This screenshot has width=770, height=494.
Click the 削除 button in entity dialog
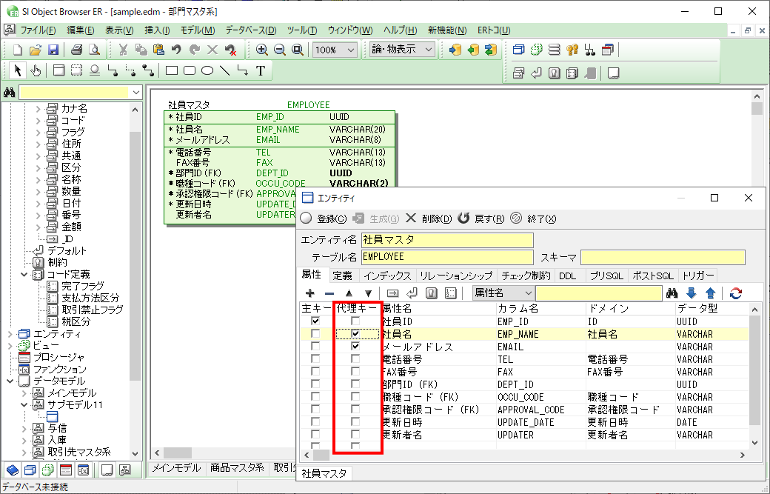click(428, 218)
